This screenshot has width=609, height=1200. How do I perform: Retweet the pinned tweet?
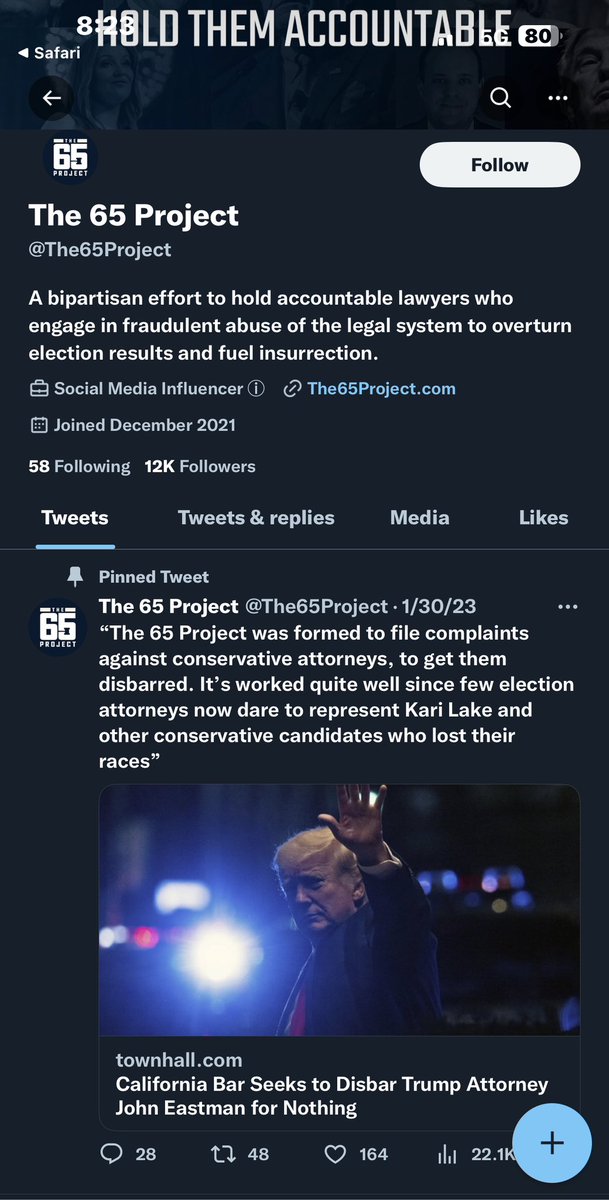224,1154
